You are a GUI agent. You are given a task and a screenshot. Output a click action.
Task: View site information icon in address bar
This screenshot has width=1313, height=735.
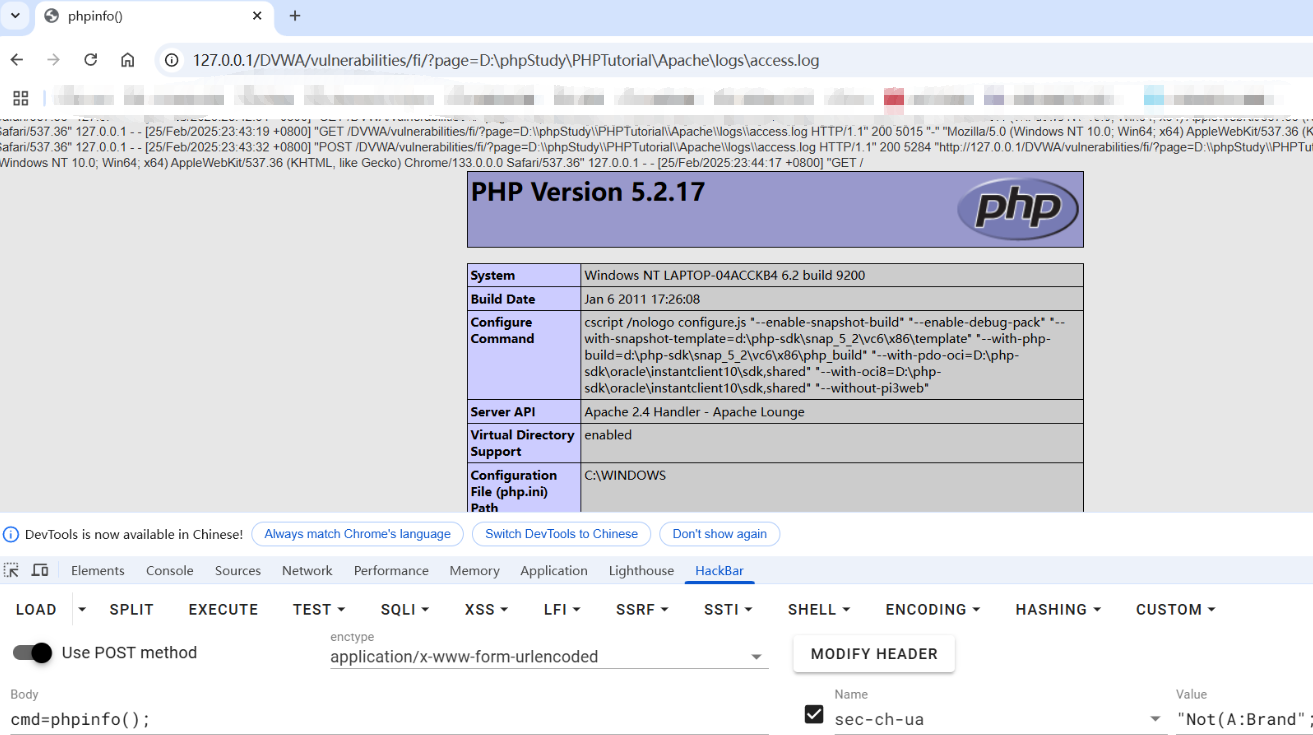click(x=172, y=60)
